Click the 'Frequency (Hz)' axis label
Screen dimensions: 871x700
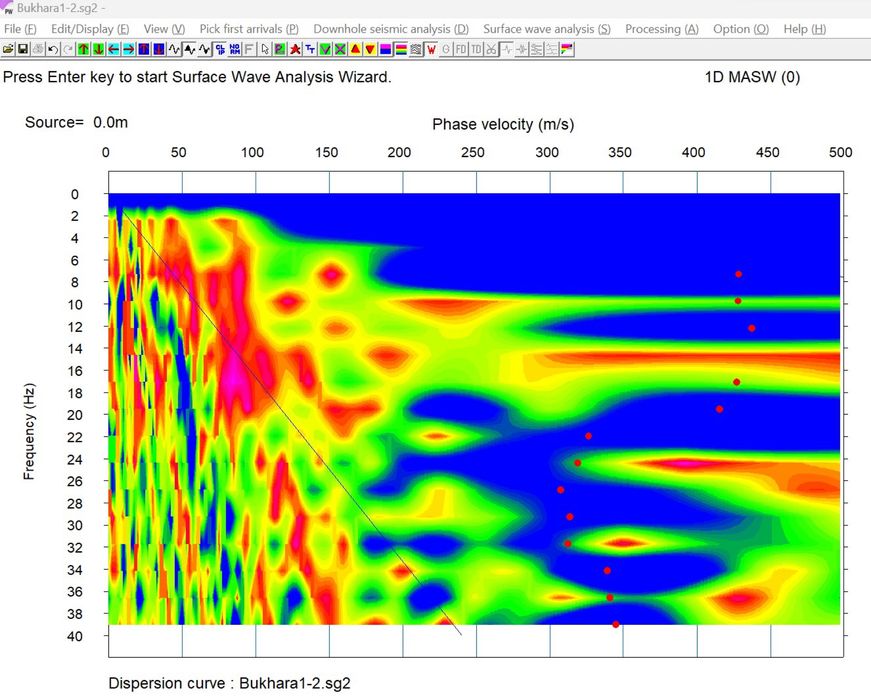tap(29, 432)
